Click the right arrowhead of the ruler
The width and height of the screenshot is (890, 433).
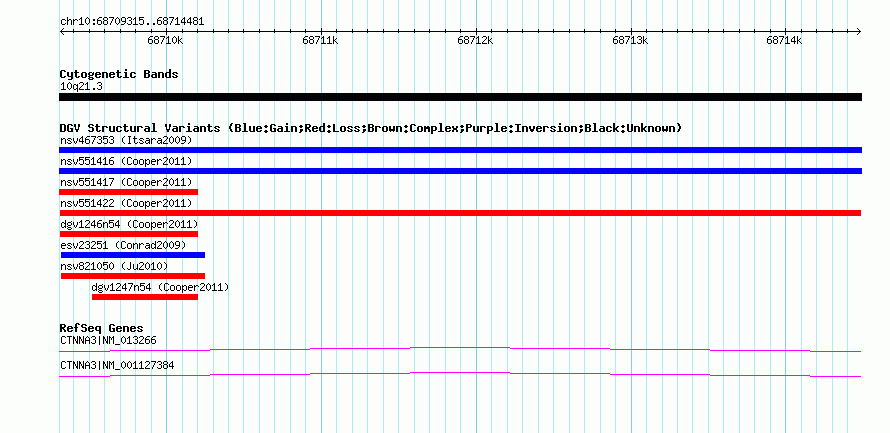click(859, 31)
